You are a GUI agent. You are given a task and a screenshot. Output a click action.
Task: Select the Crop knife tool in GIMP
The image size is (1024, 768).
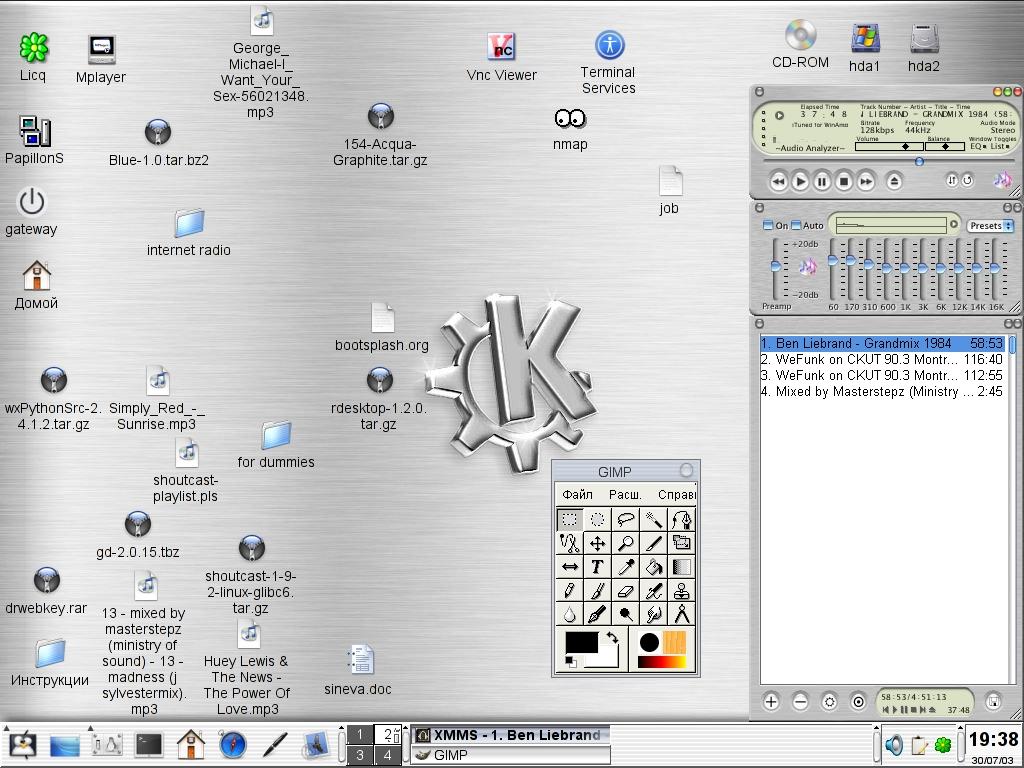[654, 543]
